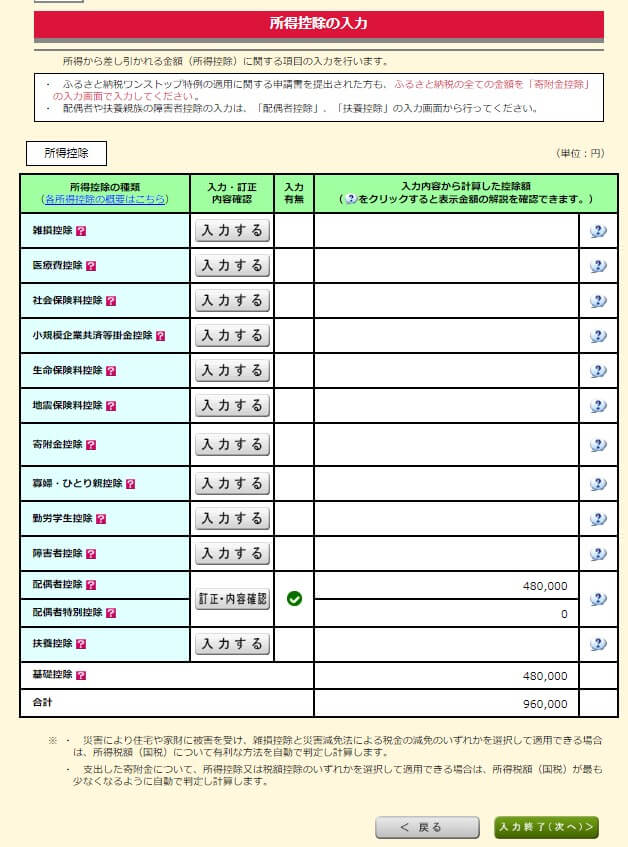Click the 訂正・内容確認 button for 配偶者控除
Image resolution: width=628 pixels, height=847 pixels.
pos(232,599)
